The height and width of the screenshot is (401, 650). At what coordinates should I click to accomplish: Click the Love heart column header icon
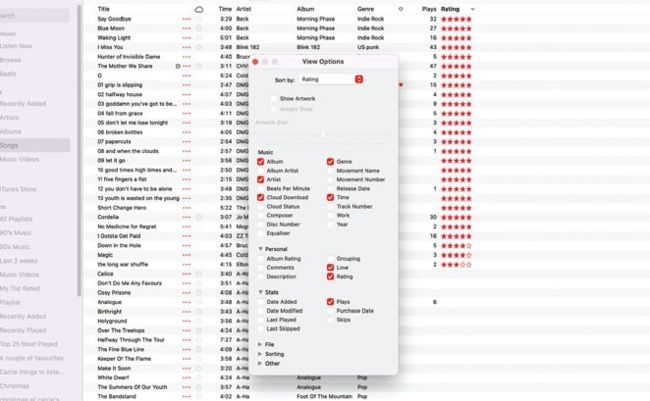pos(401,8)
